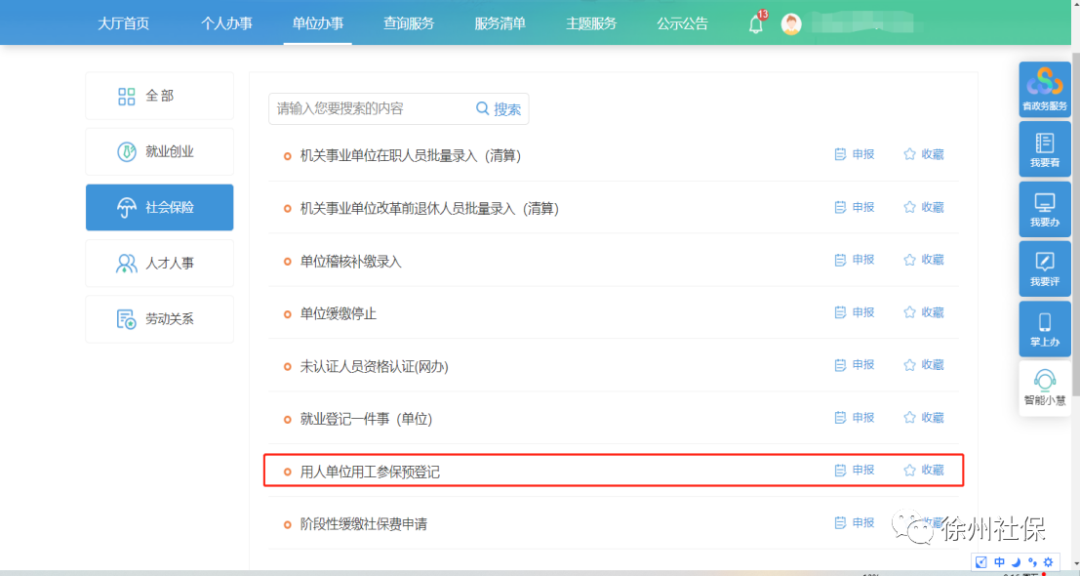Open the 单位缓缴停止 item
This screenshot has height=576, width=1080.
click(x=338, y=314)
